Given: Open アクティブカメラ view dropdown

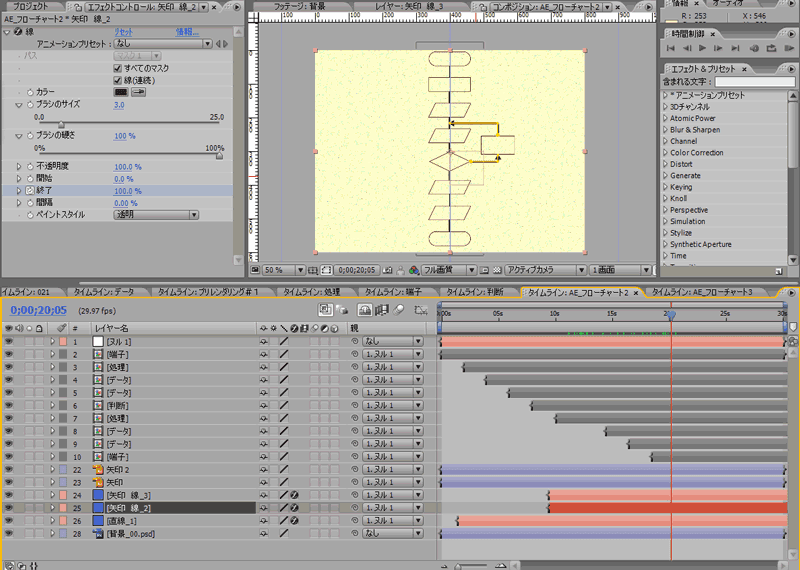Looking at the screenshot, I should tap(545, 270).
